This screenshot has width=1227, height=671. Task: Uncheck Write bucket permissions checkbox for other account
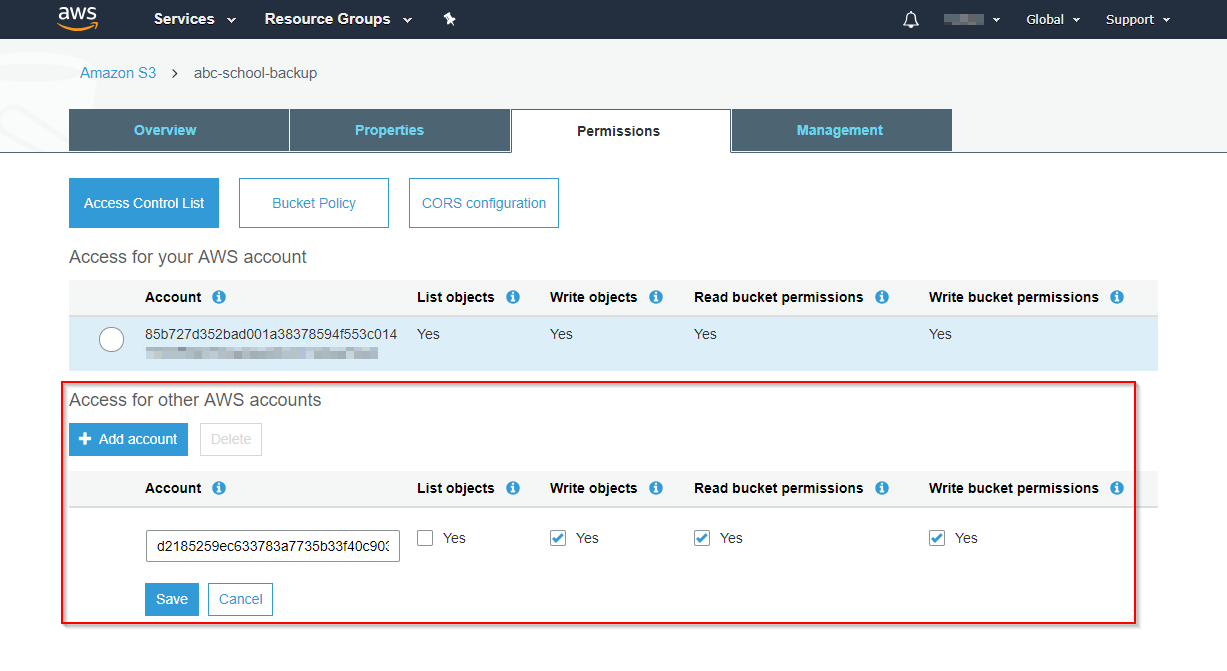(937, 538)
